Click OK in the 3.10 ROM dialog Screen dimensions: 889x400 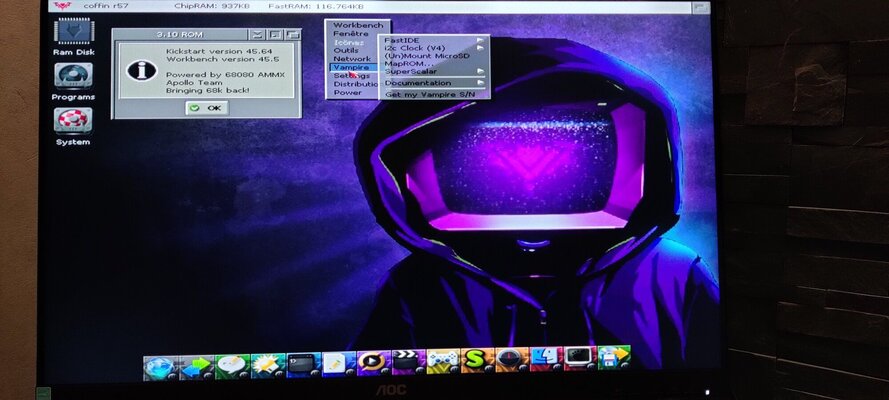(x=206, y=108)
